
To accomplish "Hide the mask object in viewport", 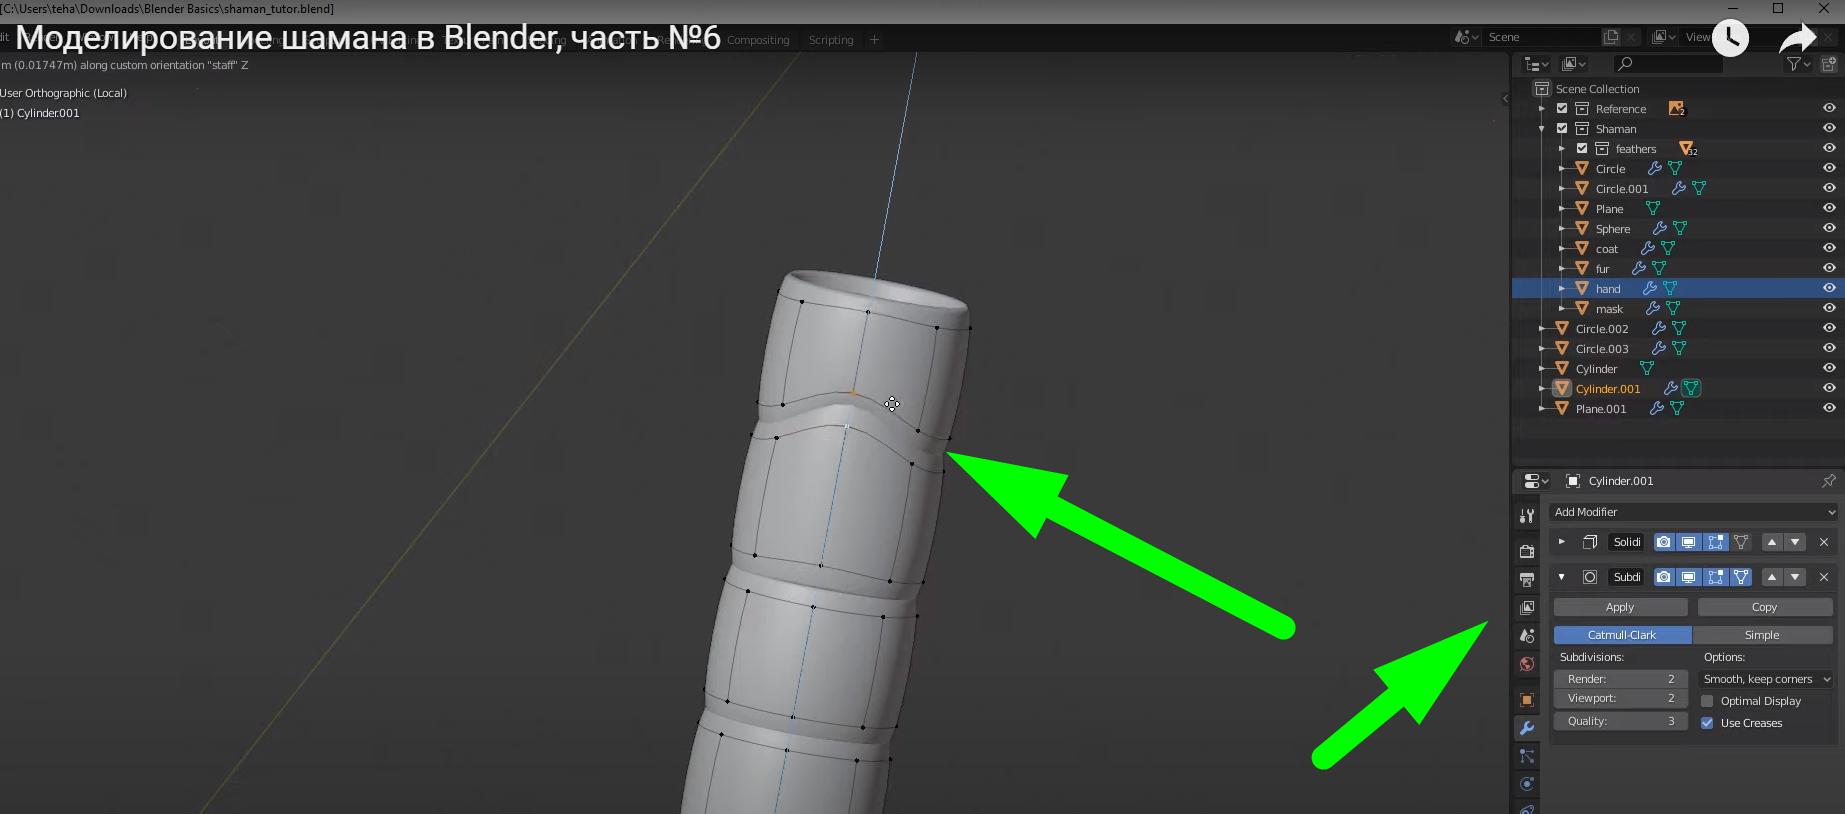I will point(1829,308).
